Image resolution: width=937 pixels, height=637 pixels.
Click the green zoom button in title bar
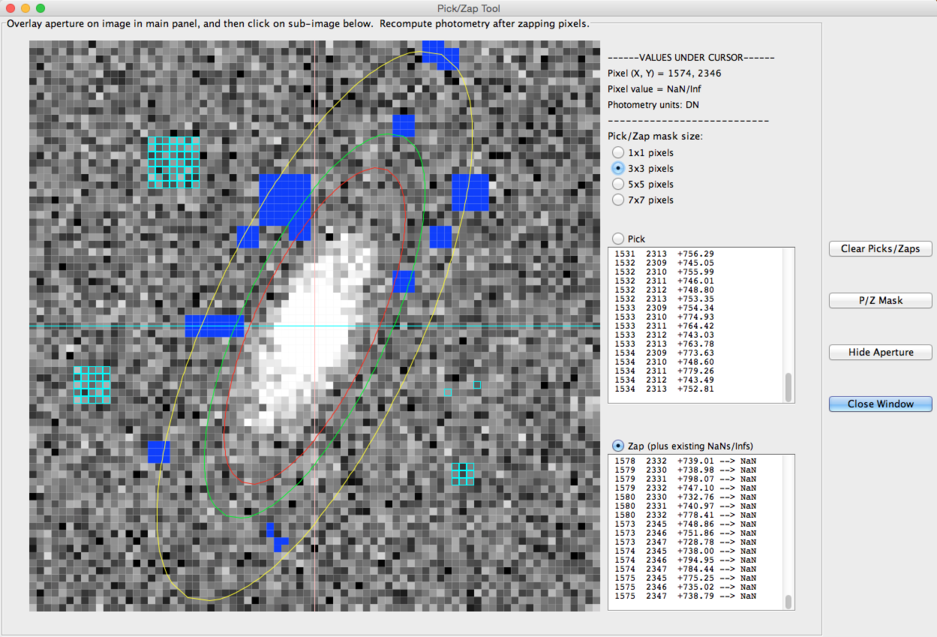click(39, 7)
